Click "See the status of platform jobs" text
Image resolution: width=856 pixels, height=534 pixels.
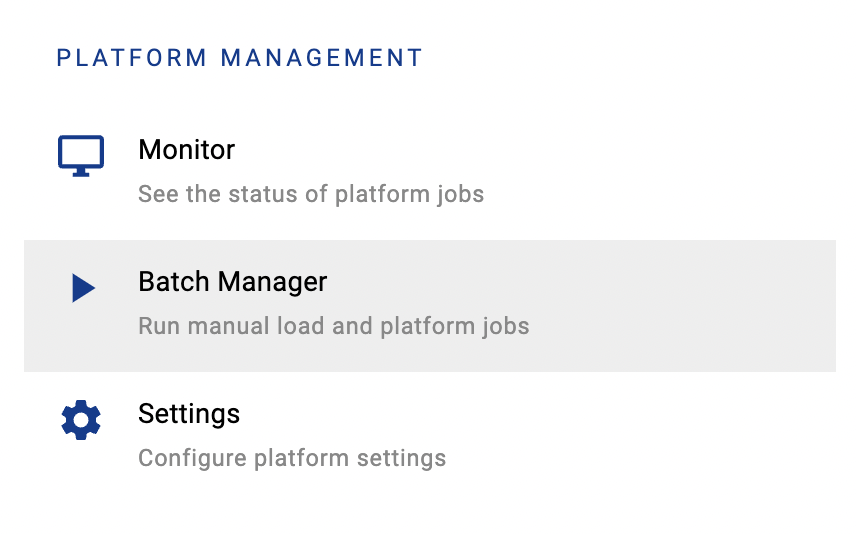pyautogui.click(x=310, y=194)
